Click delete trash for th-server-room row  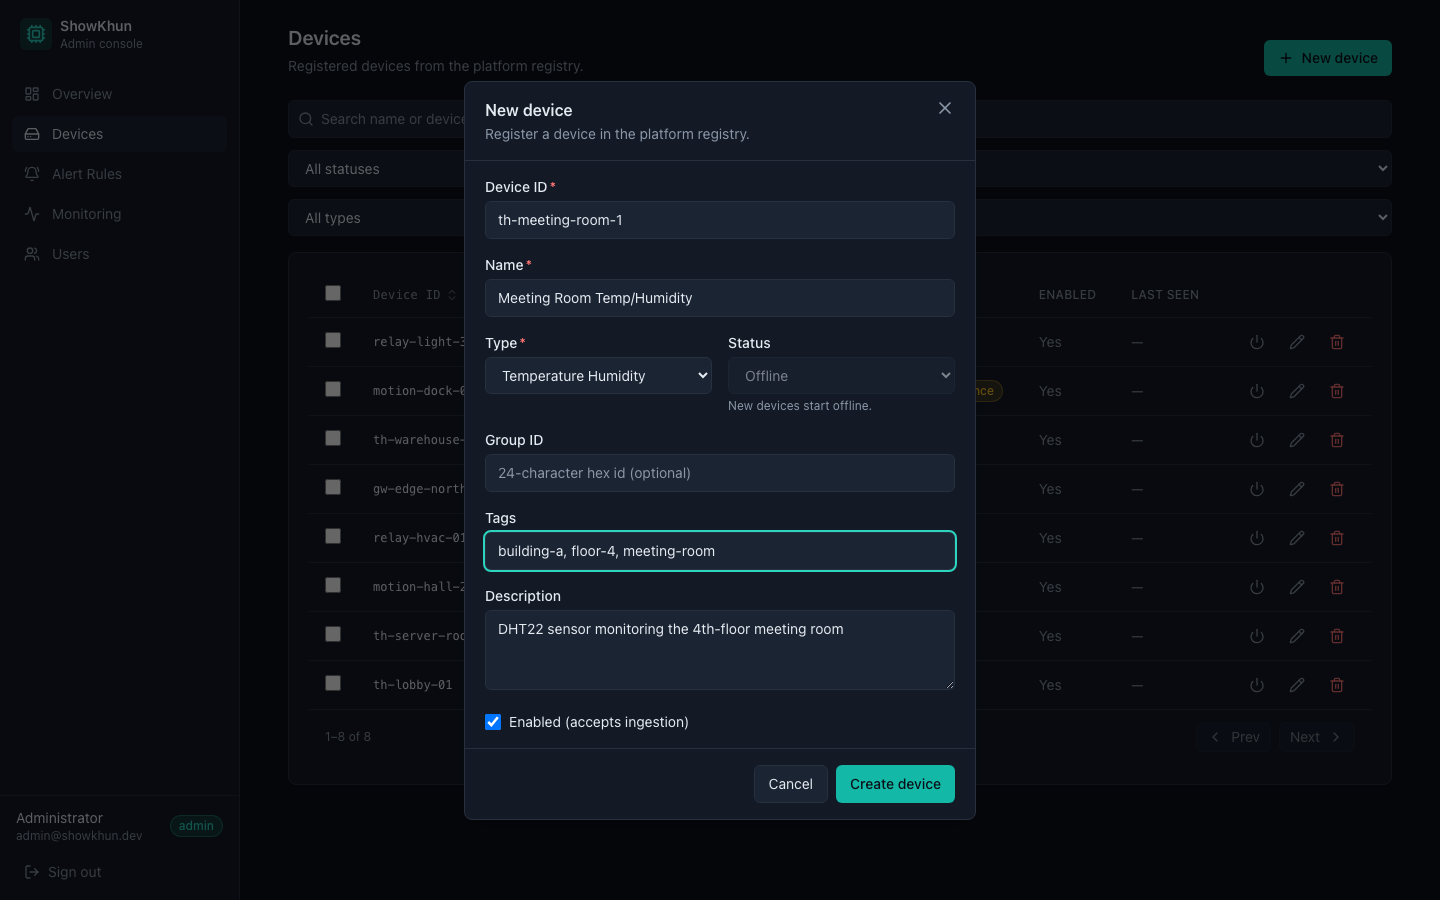coord(1337,636)
